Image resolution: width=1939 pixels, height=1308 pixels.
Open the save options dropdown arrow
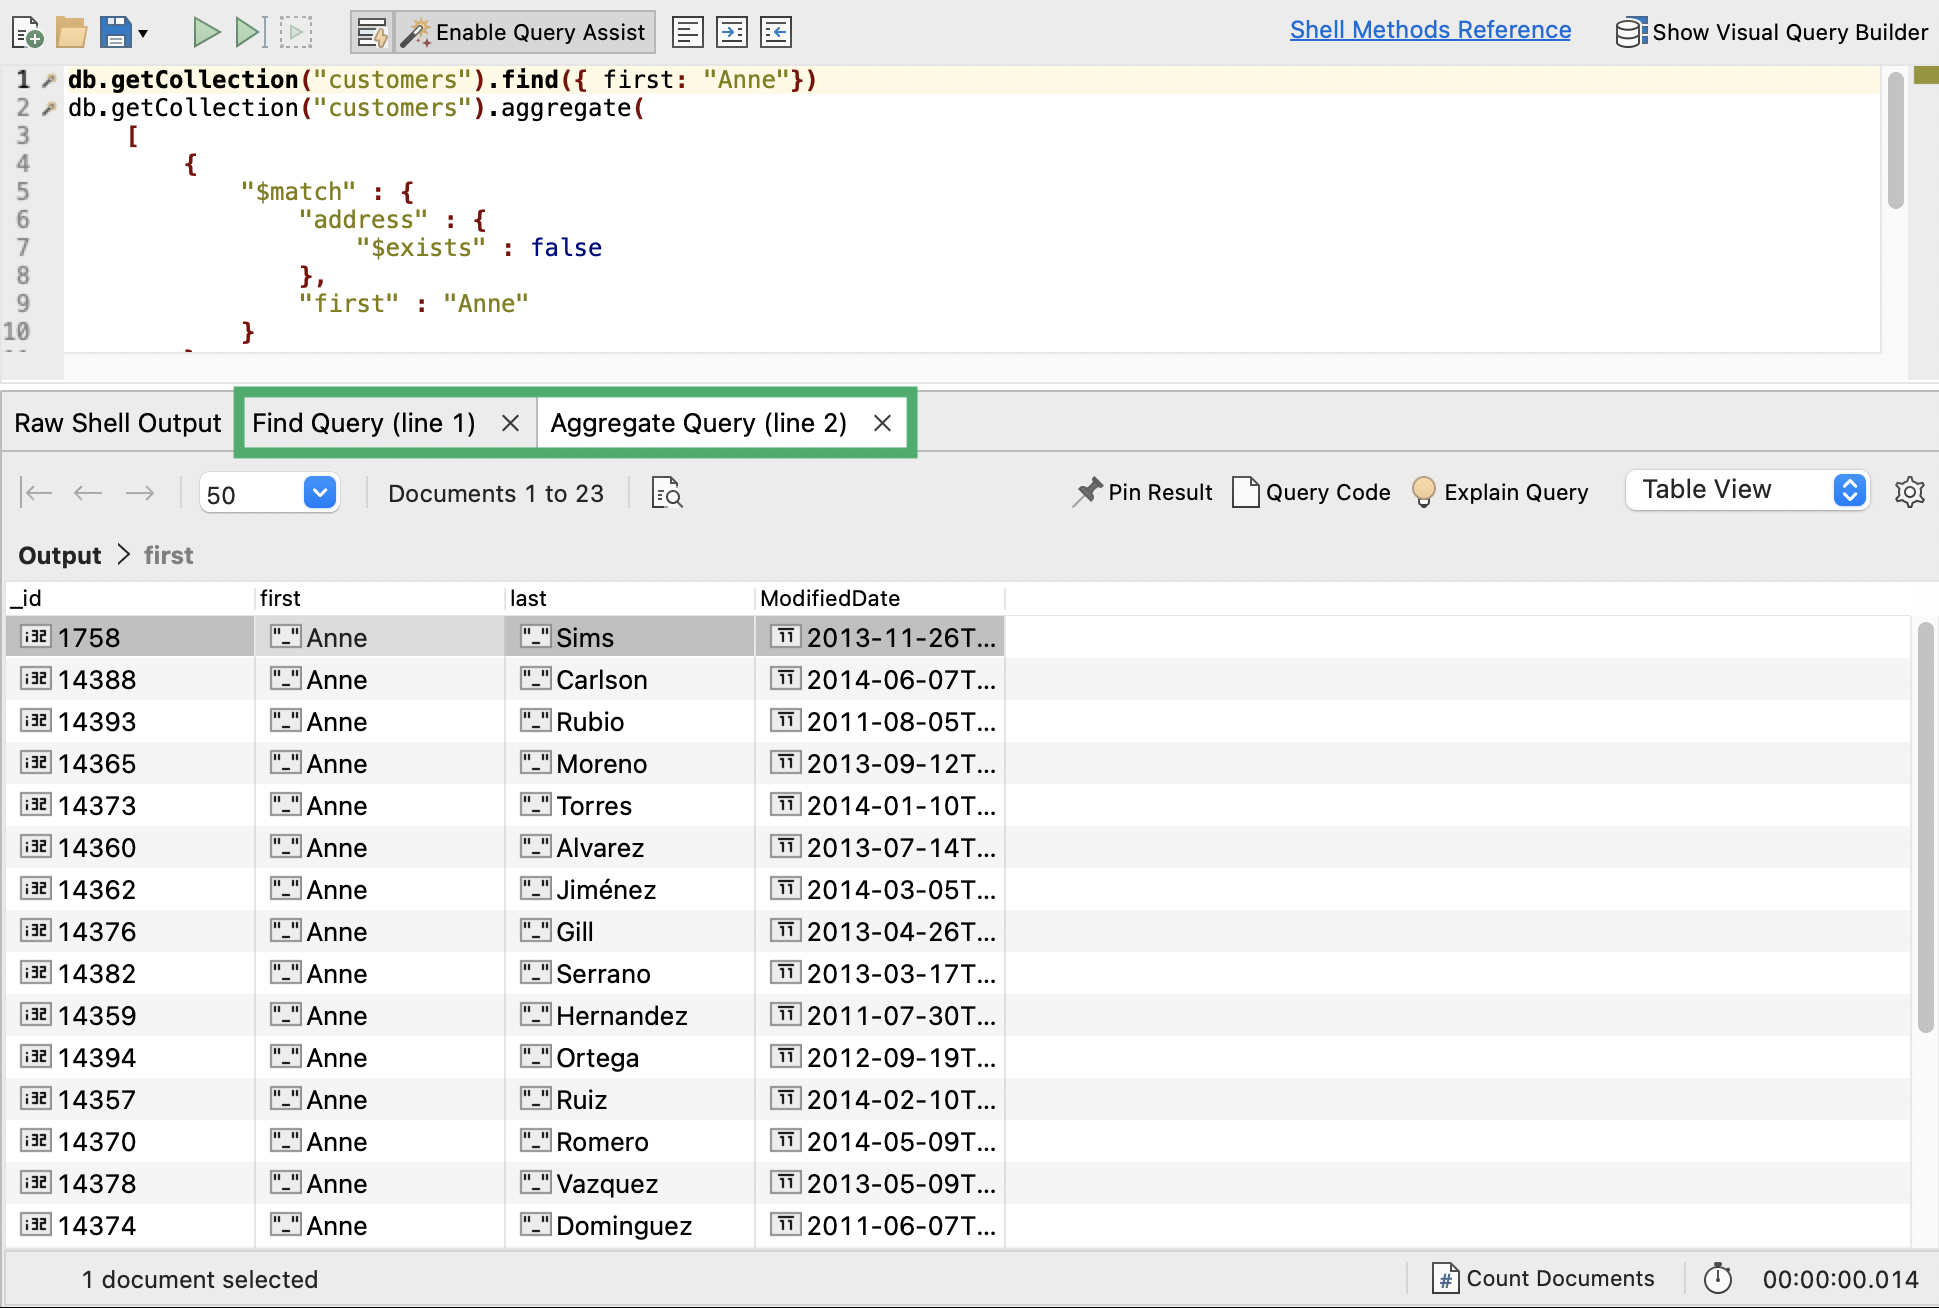[x=143, y=34]
